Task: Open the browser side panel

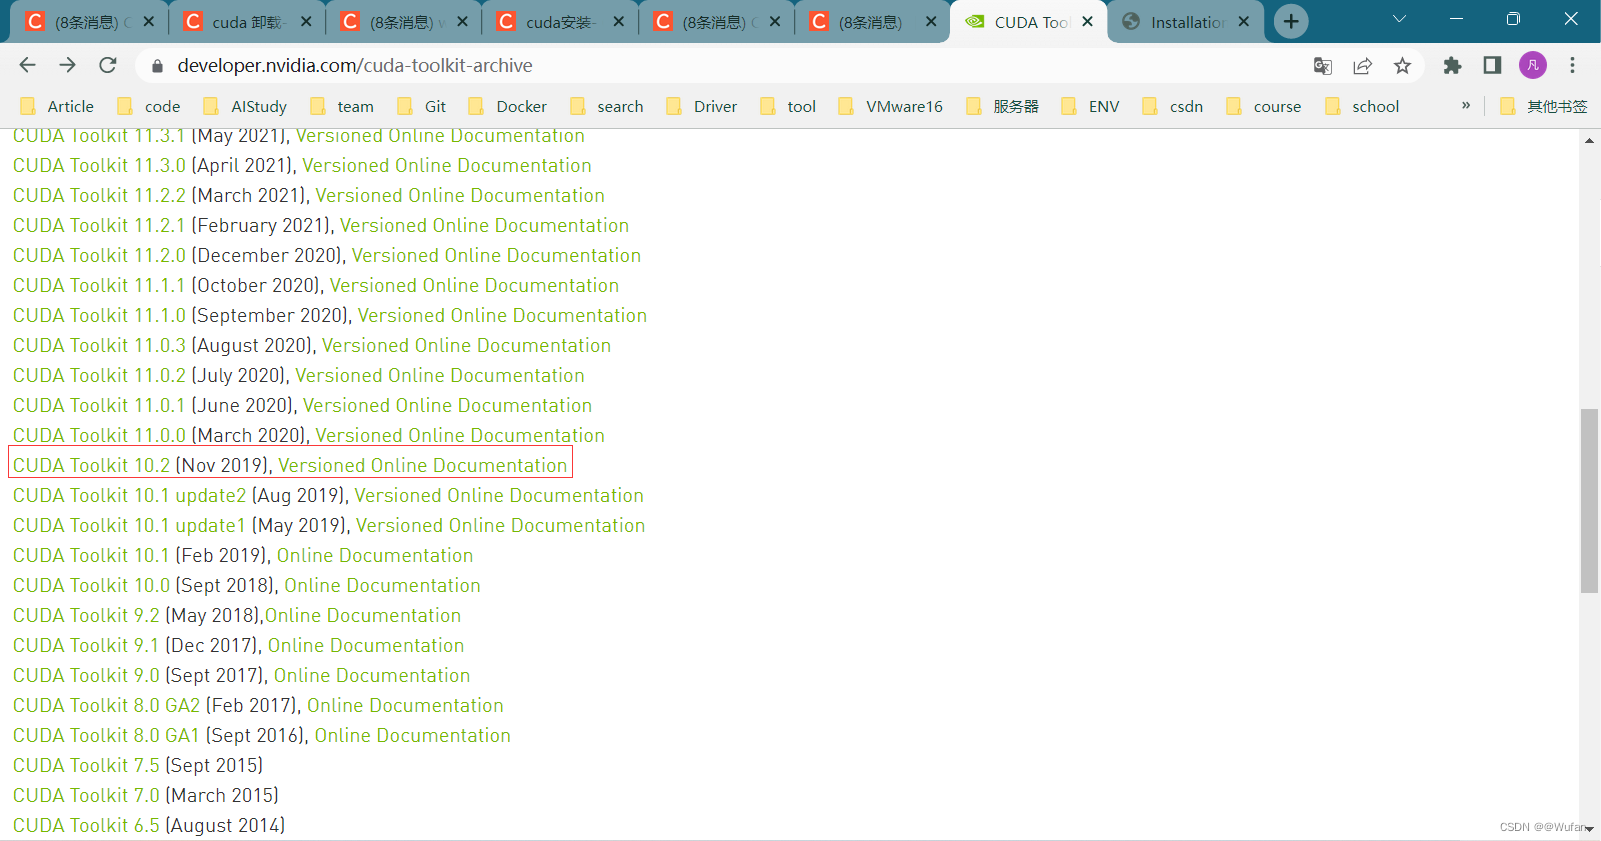Action: pos(1492,66)
